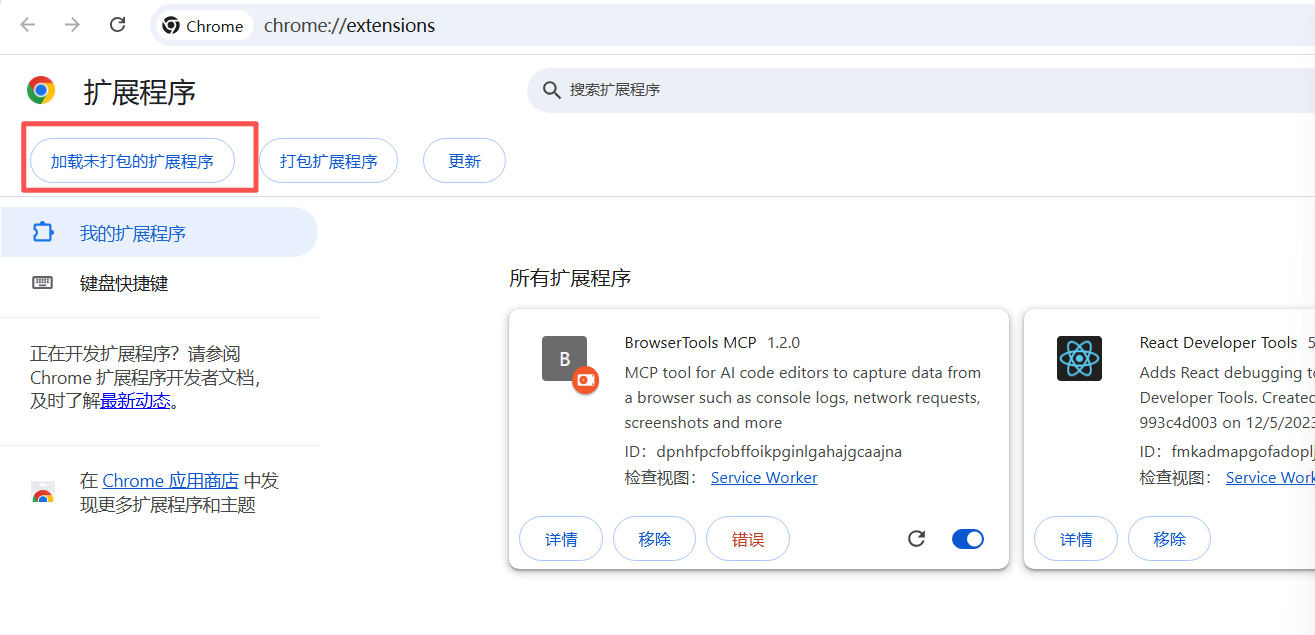The width and height of the screenshot is (1315, 635).
Task: Click 移除 for React Developer Tools
Action: 1169,539
